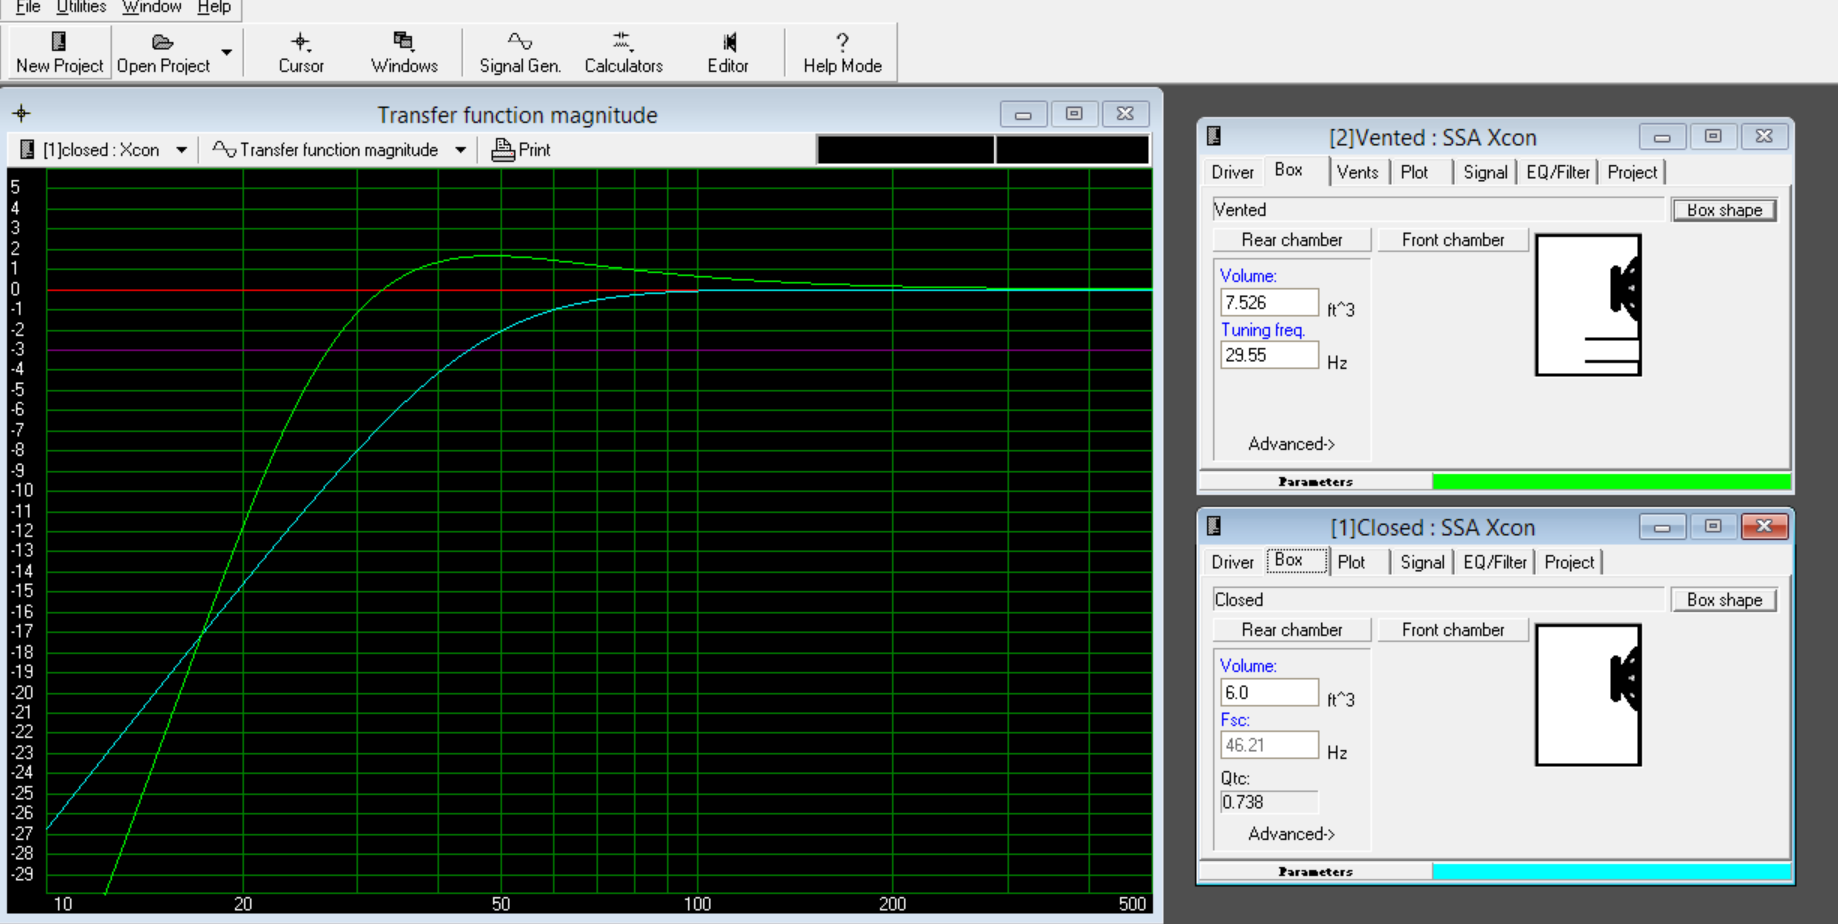The height and width of the screenshot is (924, 1838).
Task: Click the speaker icon in Closed window title
Action: coord(1214,526)
